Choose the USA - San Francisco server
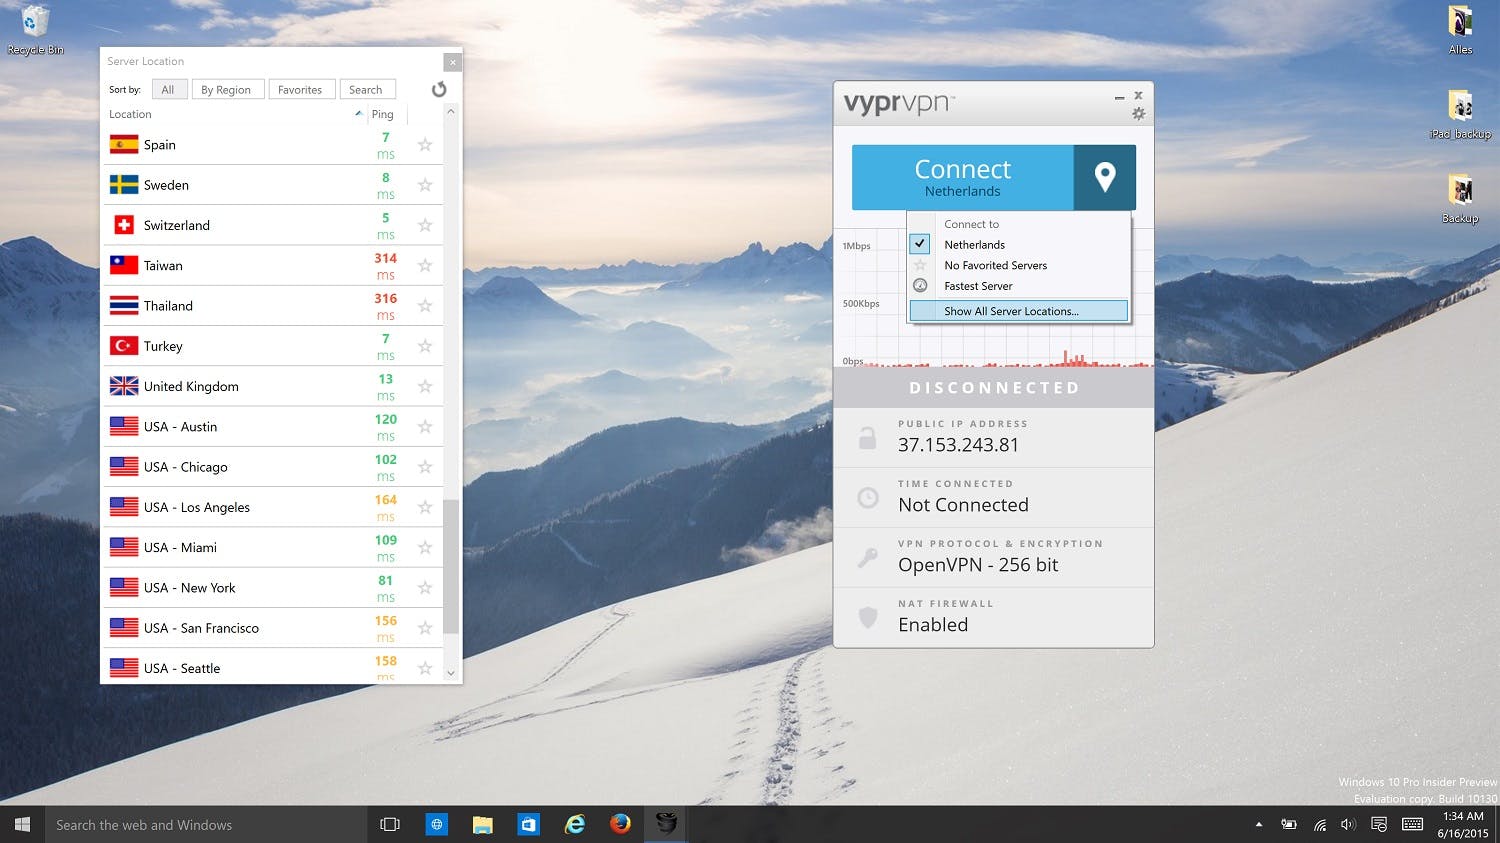The height and width of the screenshot is (843, 1500). 273,628
